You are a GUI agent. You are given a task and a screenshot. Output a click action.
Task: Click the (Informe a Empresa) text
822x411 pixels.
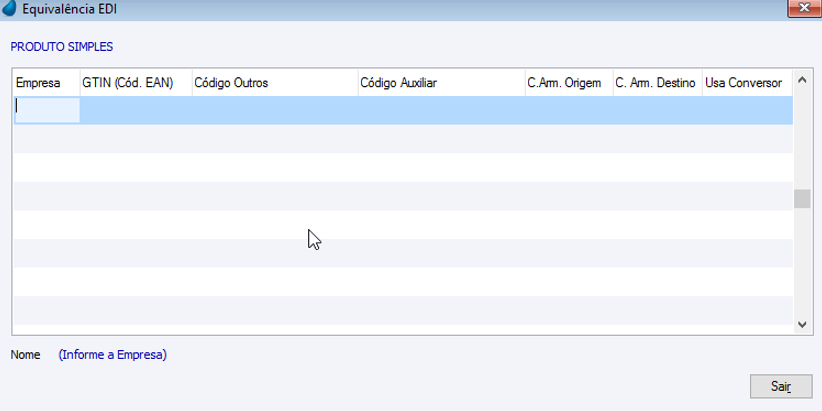click(x=112, y=355)
